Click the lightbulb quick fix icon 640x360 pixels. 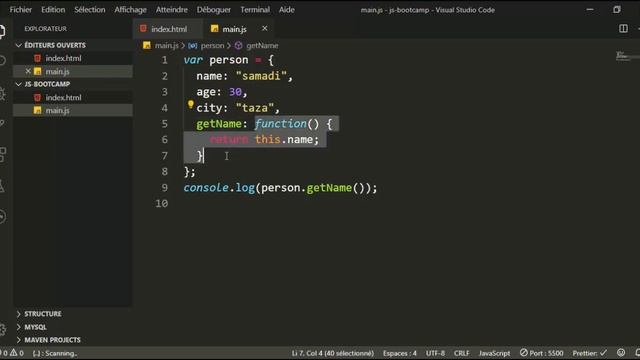click(191, 105)
